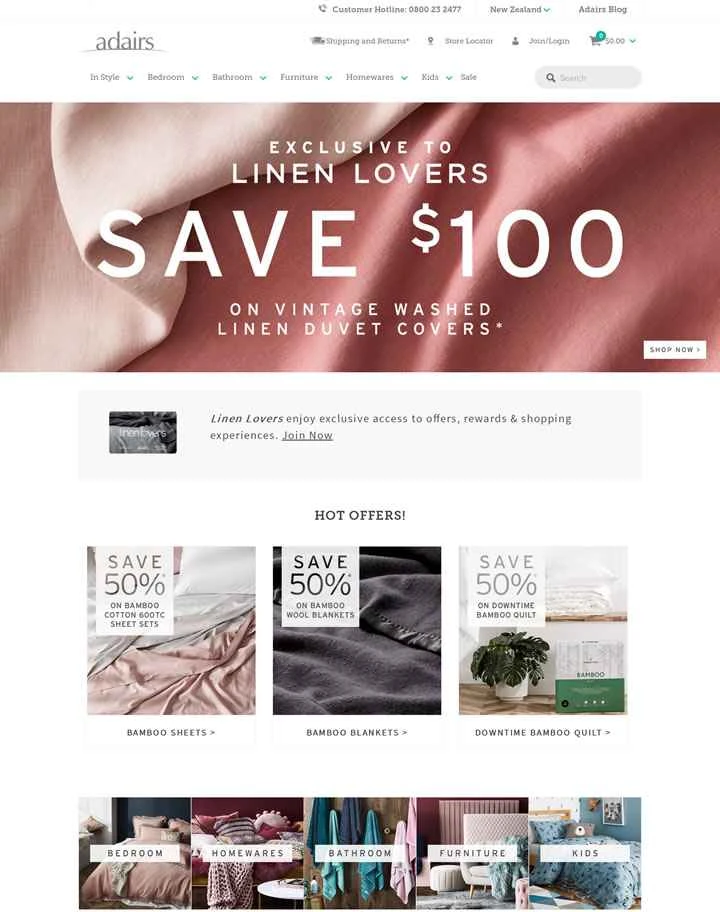
Task: Click the shopping cart icon
Action: [595, 41]
